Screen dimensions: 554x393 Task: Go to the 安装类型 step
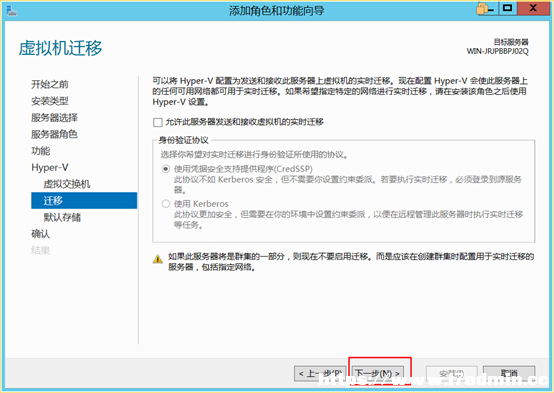50,101
